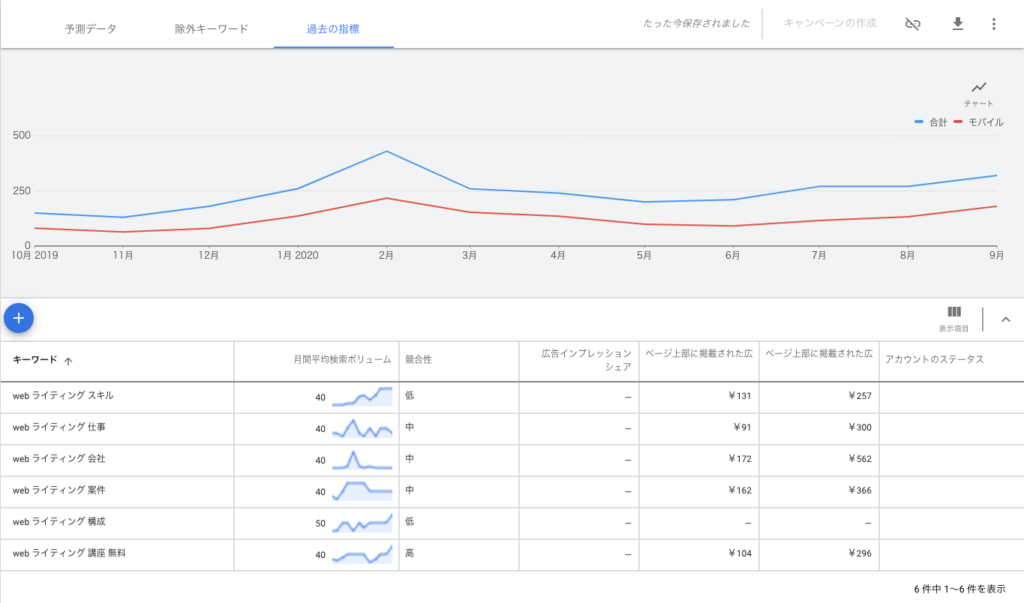
Task: Select keyword web ライティング 案件
Action: point(59,490)
